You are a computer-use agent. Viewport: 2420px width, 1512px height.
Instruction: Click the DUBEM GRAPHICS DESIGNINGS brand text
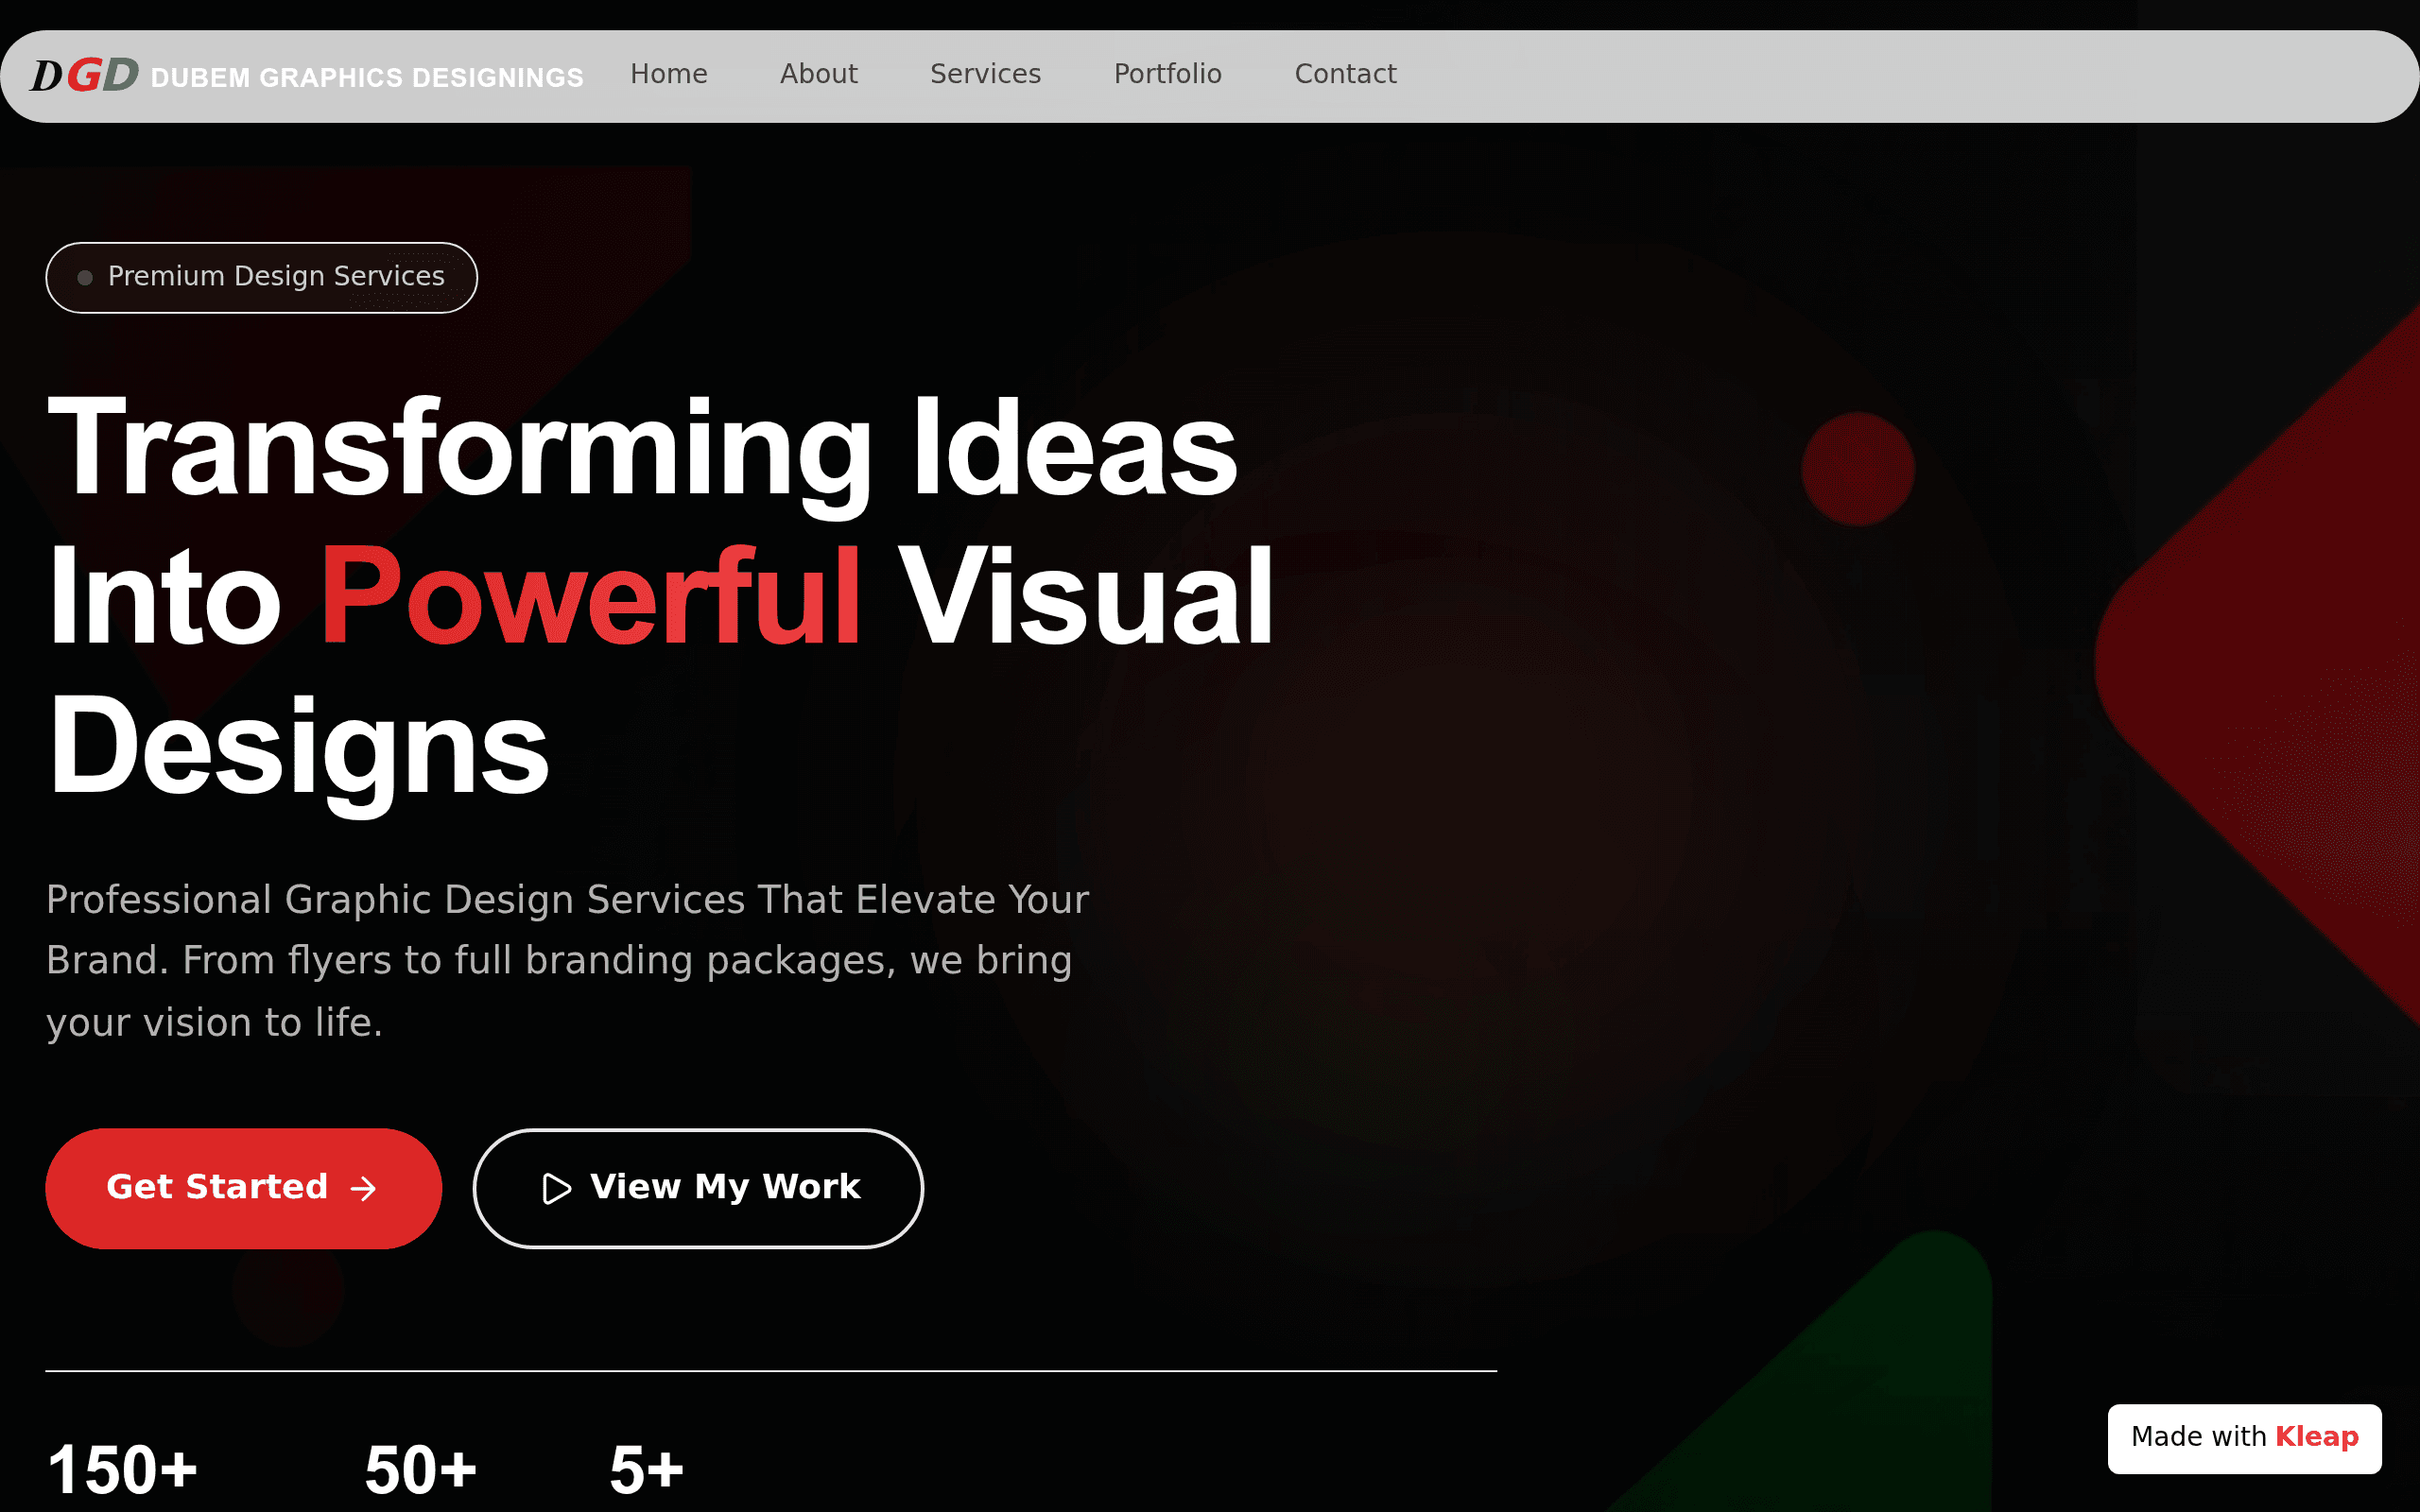click(x=367, y=77)
